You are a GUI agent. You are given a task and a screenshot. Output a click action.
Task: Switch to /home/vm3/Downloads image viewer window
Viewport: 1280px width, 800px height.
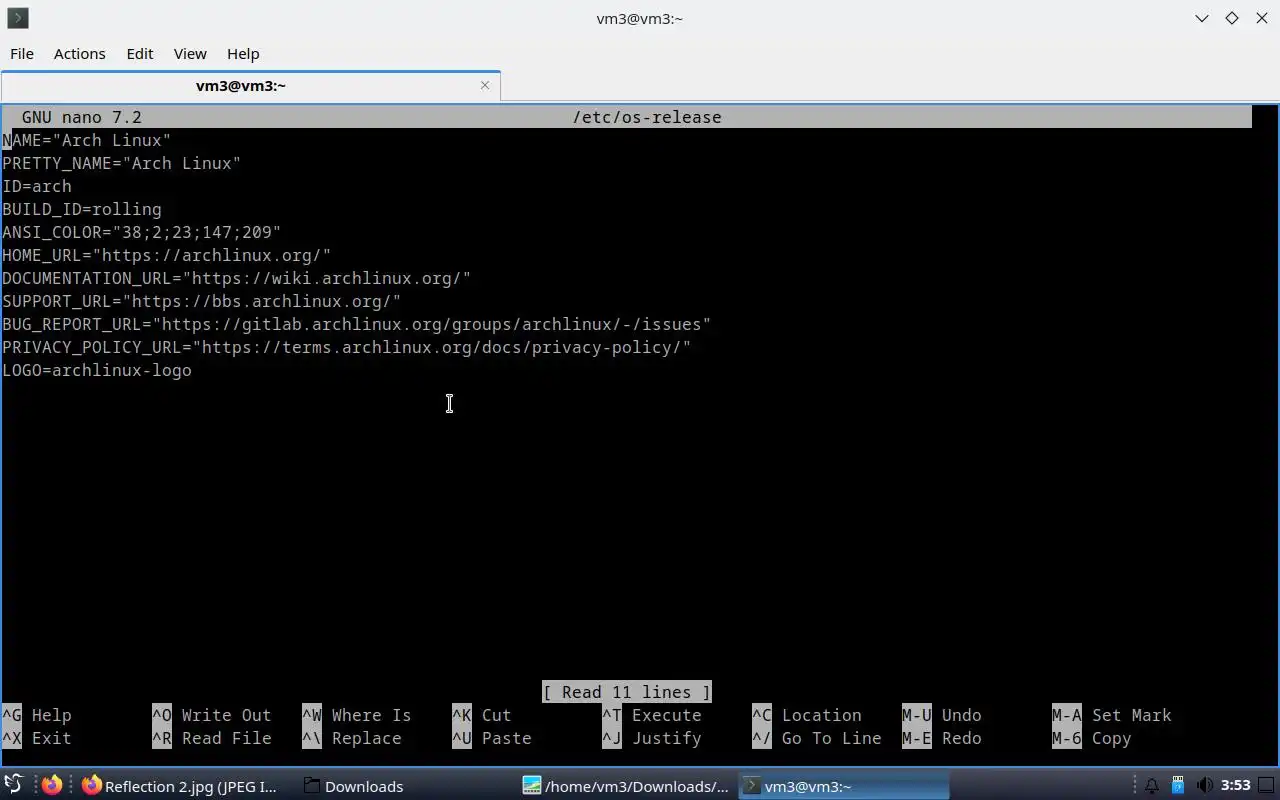[626, 786]
